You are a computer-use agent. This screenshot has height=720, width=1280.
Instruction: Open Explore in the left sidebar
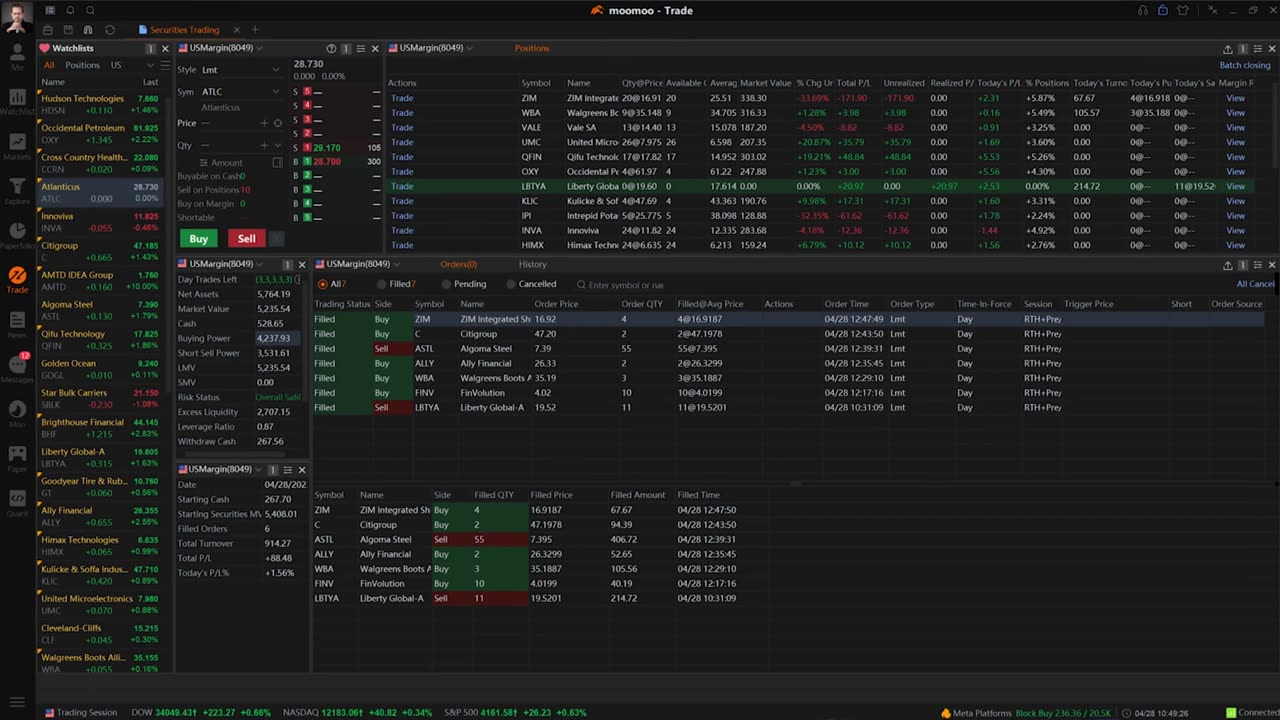pyautogui.click(x=17, y=191)
